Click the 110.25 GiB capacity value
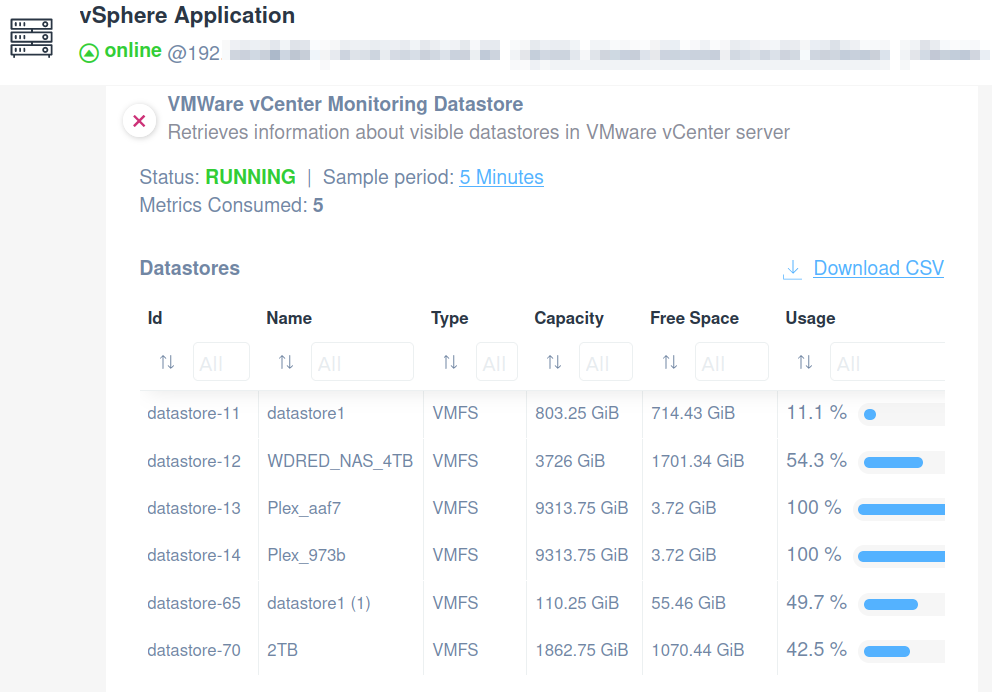 [577, 603]
